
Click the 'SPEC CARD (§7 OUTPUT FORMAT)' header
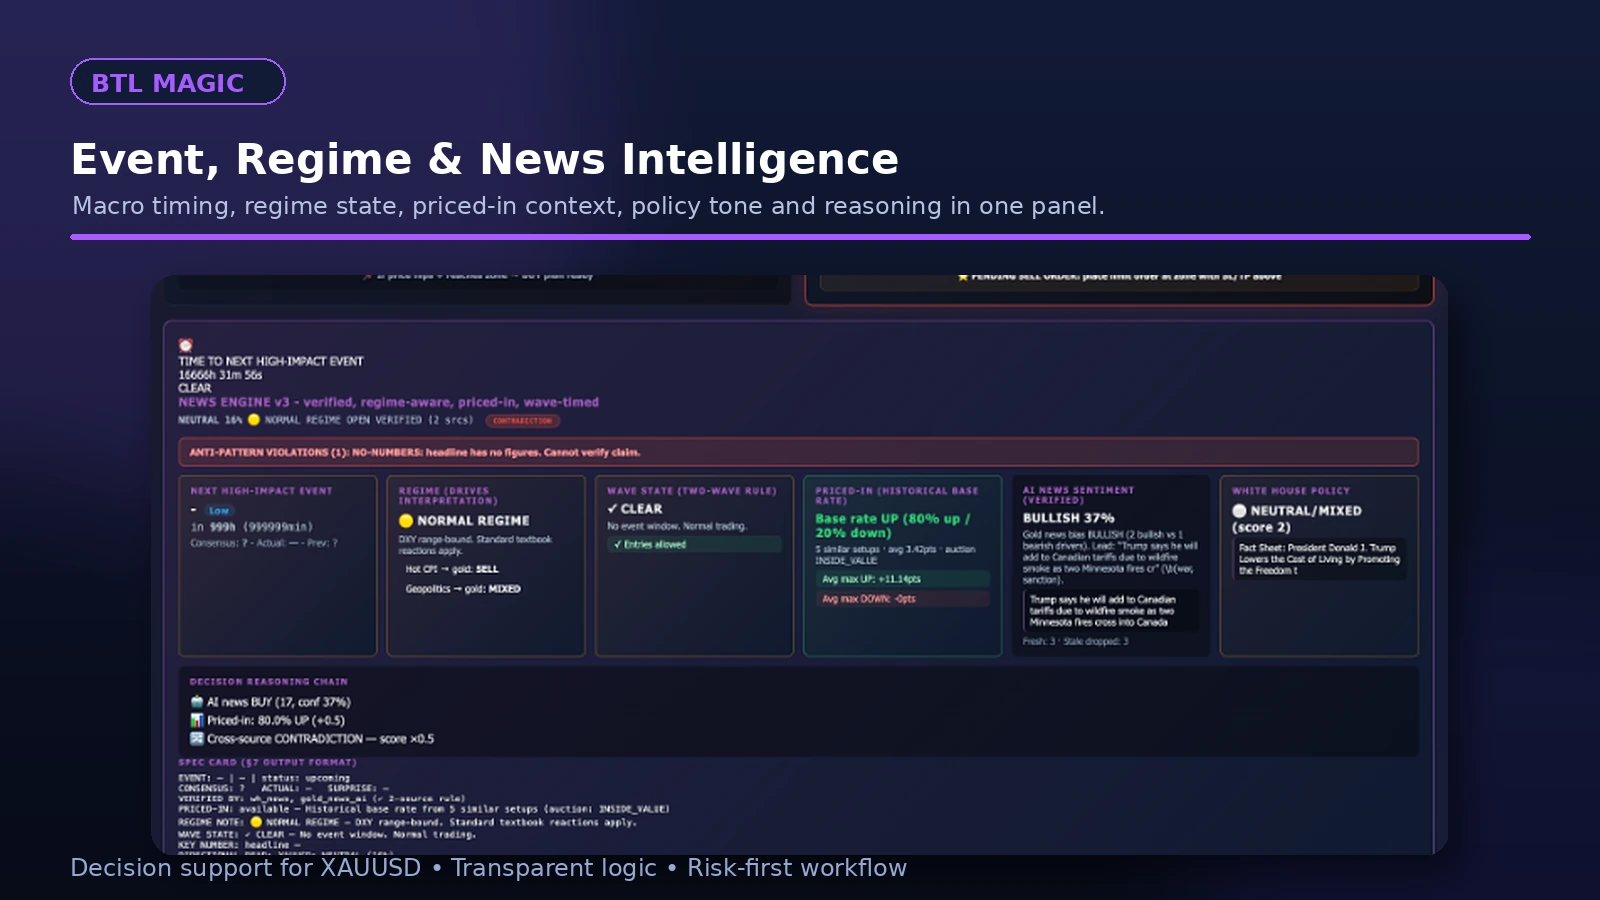point(267,762)
